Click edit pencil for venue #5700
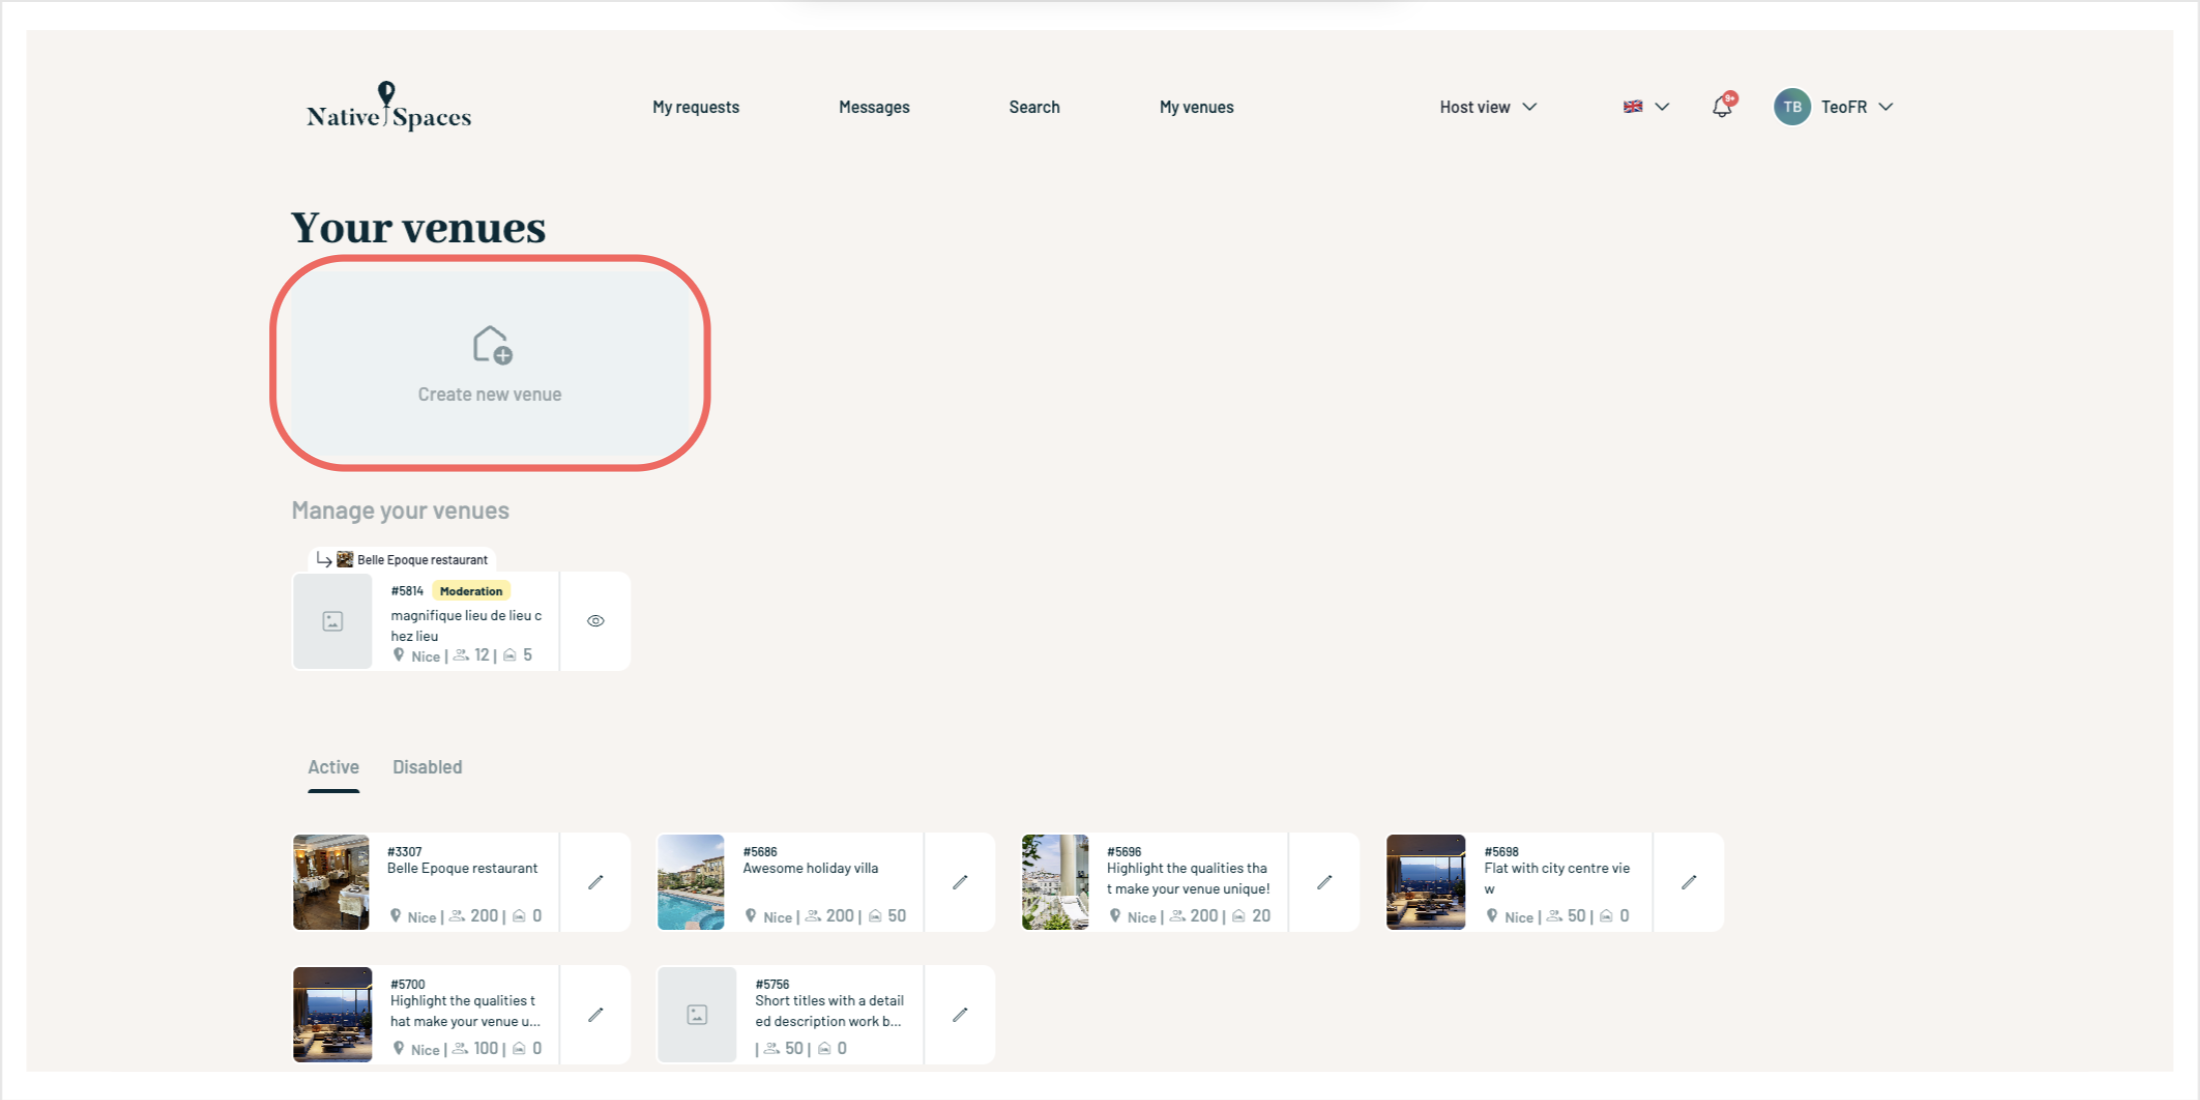 (x=596, y=1014)
